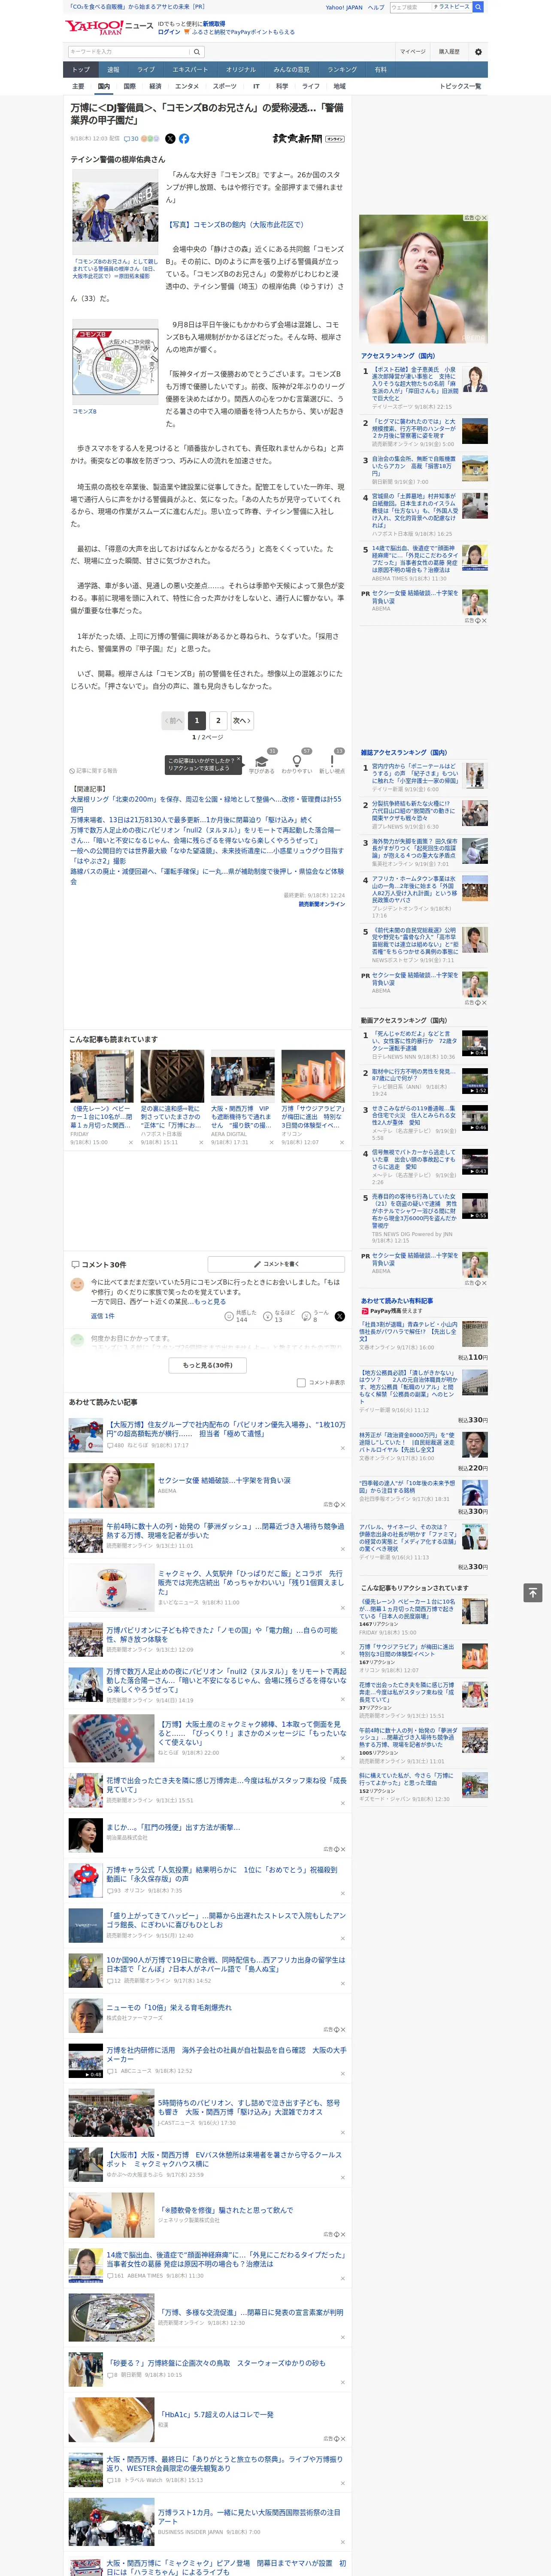This screenshot has width=551, height=2576.
Task: Close the top sidebar advertisement
Action: point(484,218)
